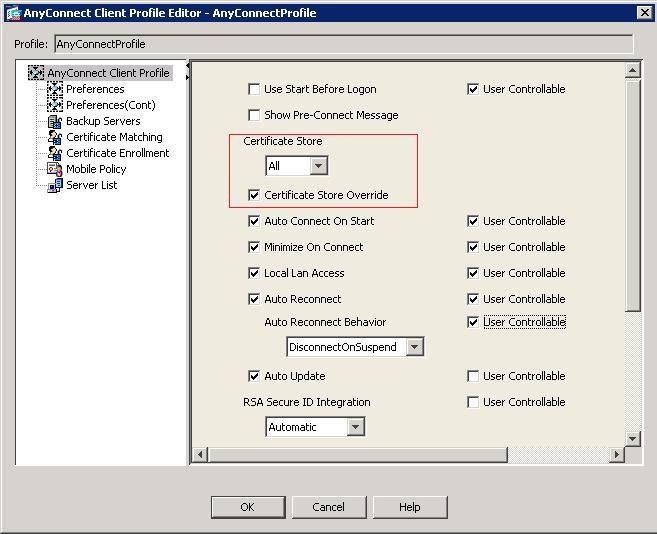Image resolution: width=657 pixels, height=534 pixels.
Task: Click the vertical scrollbar thumb
Action: (632, 195)
